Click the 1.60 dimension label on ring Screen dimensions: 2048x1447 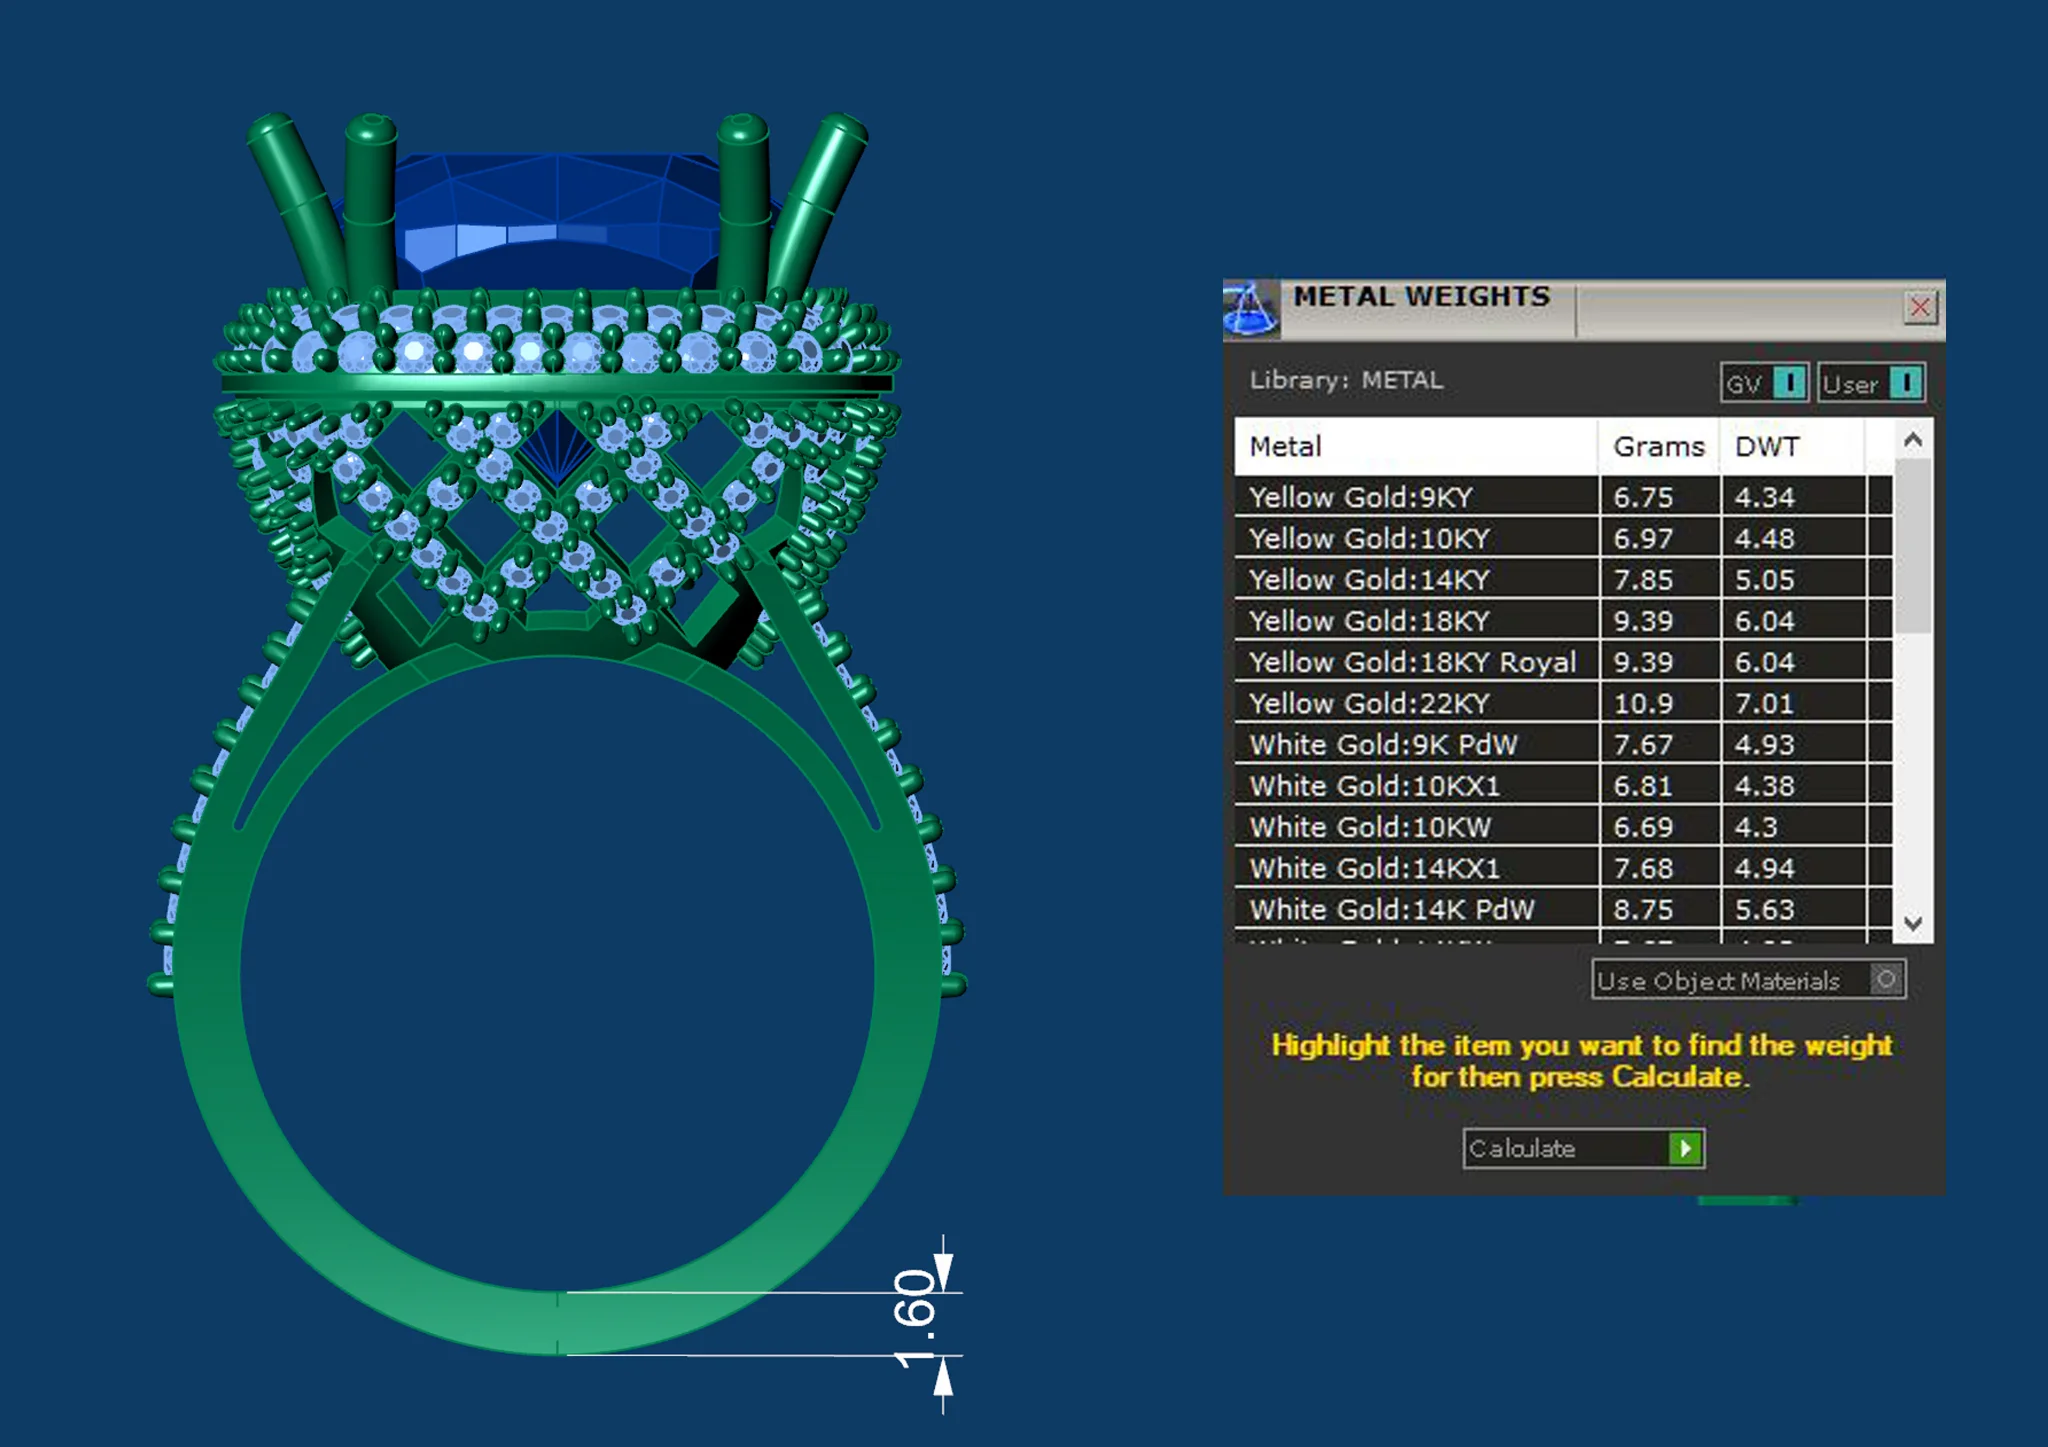914,1318
